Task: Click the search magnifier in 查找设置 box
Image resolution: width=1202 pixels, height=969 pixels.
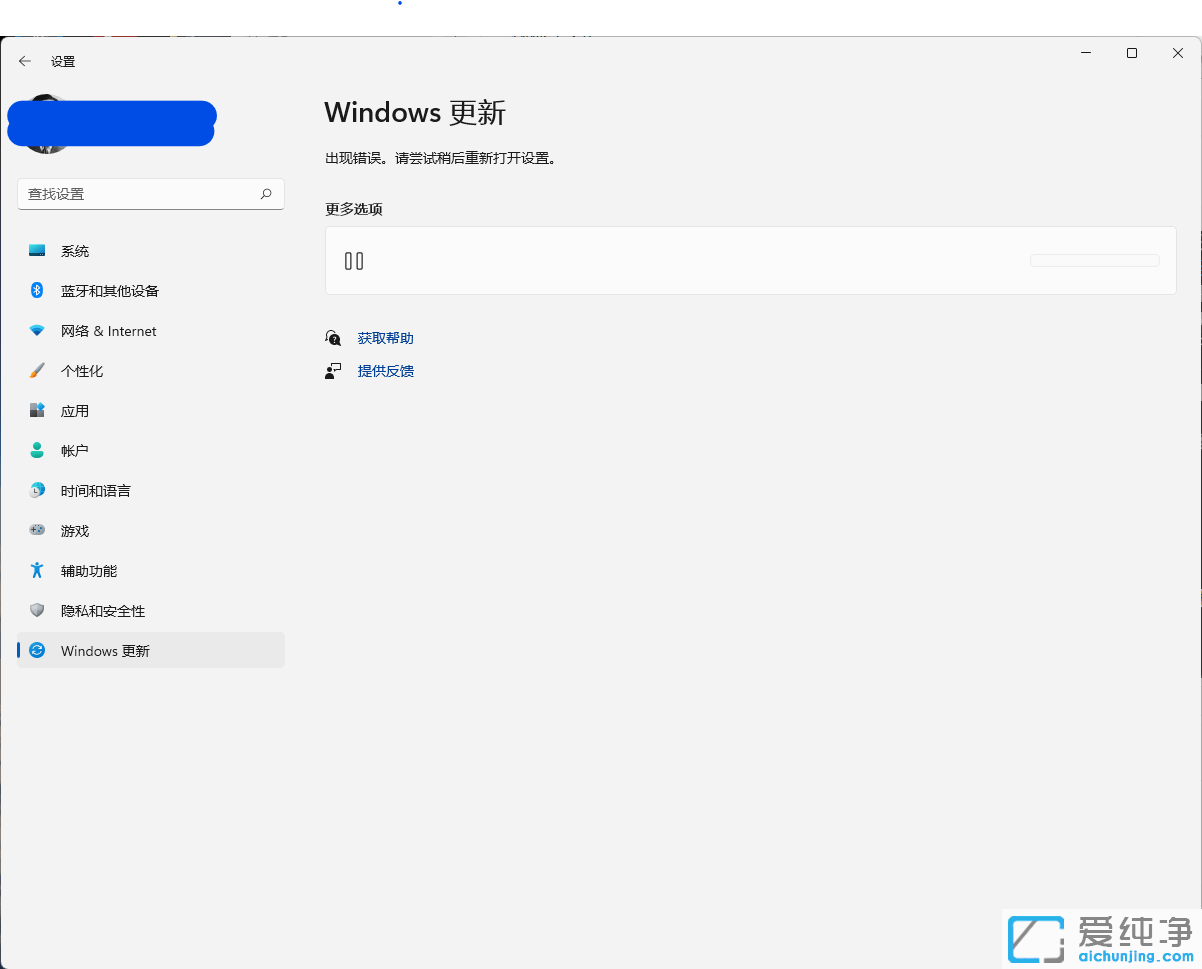Action: click(x=265, y=193)
